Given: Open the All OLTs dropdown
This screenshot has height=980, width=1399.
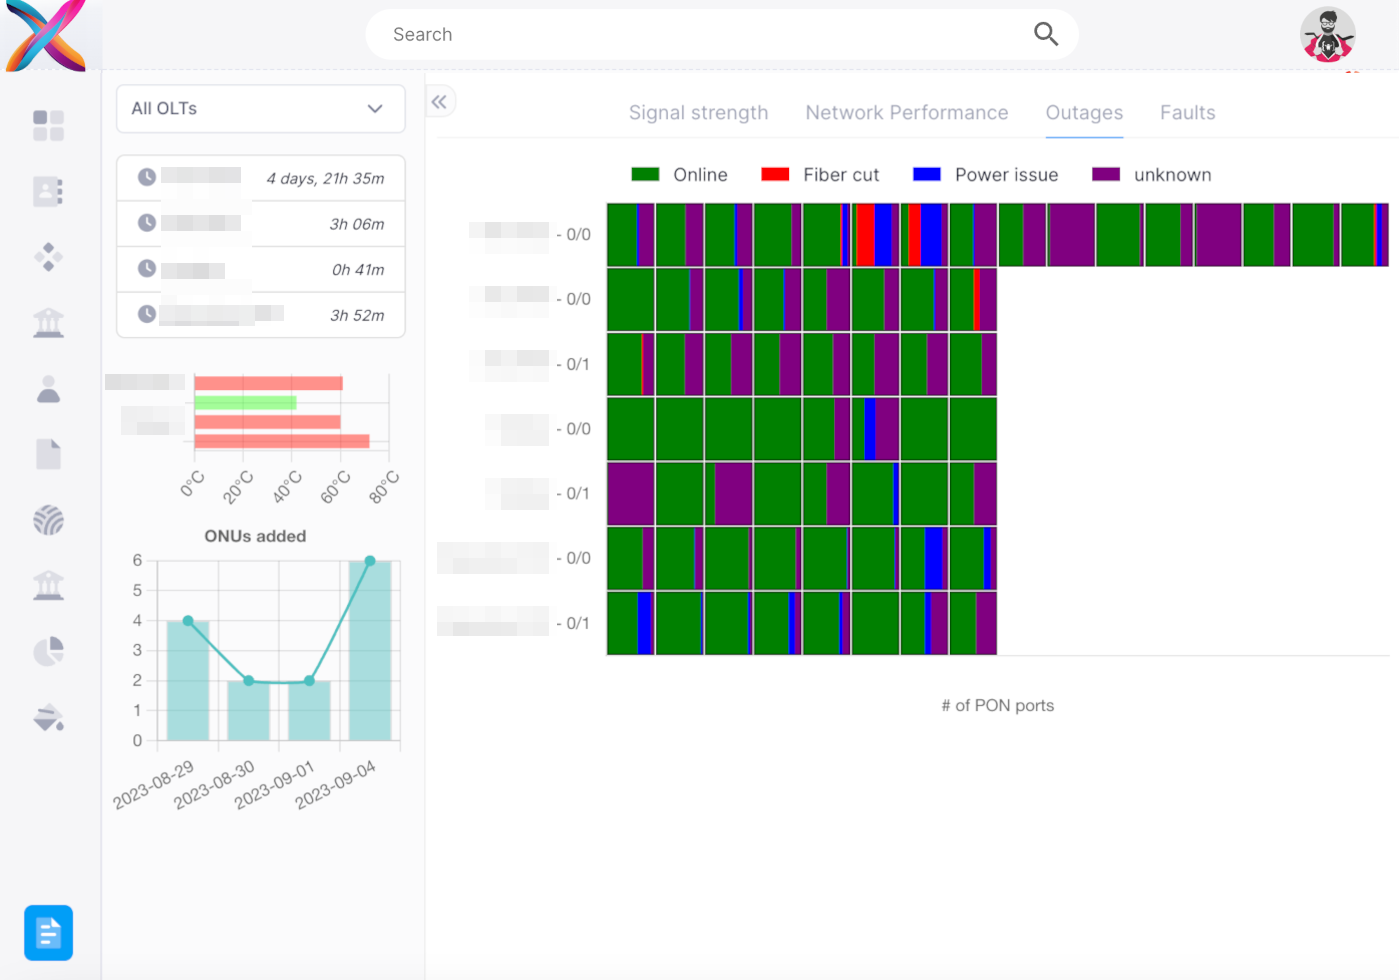Looking at the screenshot, I should [261, 109].
